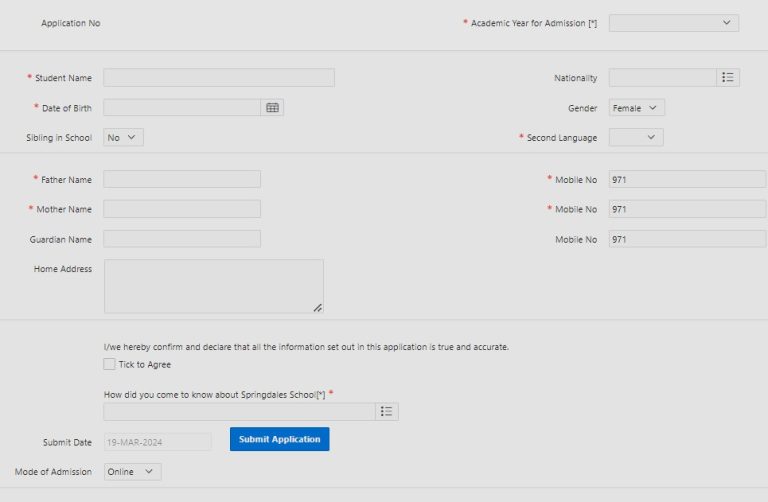The image size is (768, 502).
Task: Select the guardian's Mobile No field
Action: 687,239
